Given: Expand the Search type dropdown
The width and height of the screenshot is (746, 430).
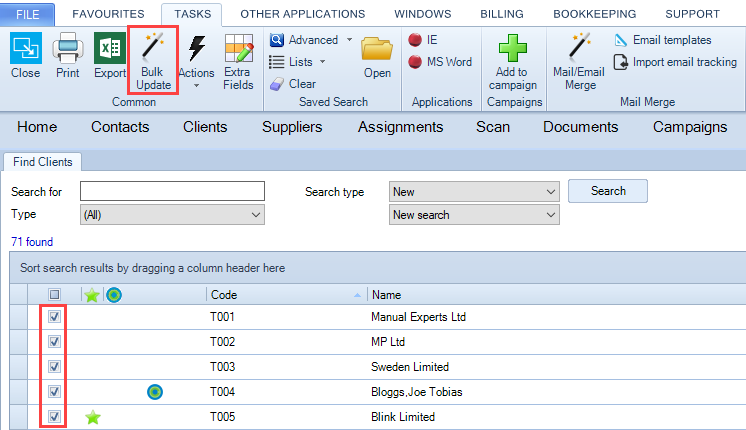Looking at the screenshot, I should point(474,192).
